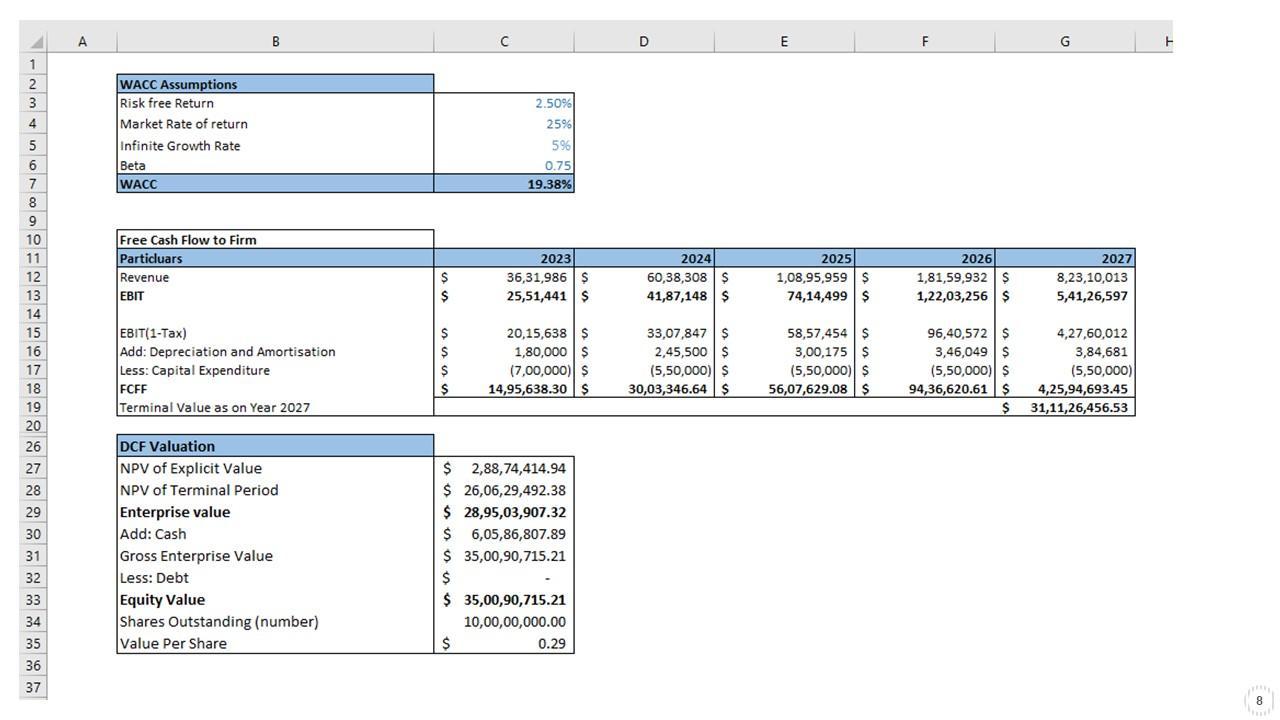Click the WACC result 19.38% cell
The width and height of the screenshot is (1280, 720).
[x=504, y=184]
